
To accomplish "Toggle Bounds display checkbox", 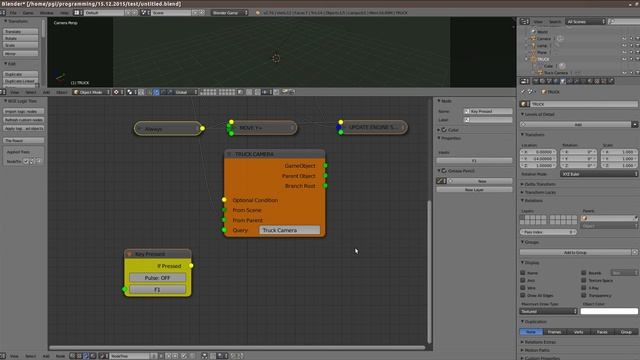I will point(584,273).
